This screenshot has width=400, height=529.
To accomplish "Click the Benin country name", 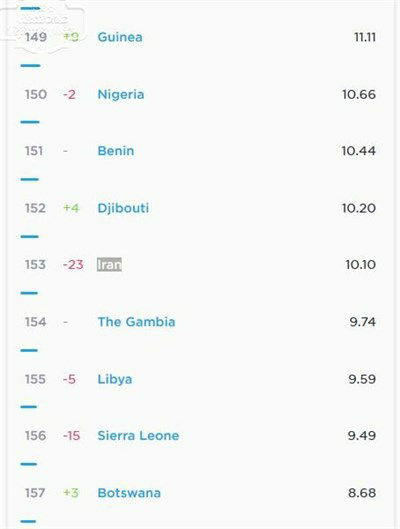I will coord(116,151).
